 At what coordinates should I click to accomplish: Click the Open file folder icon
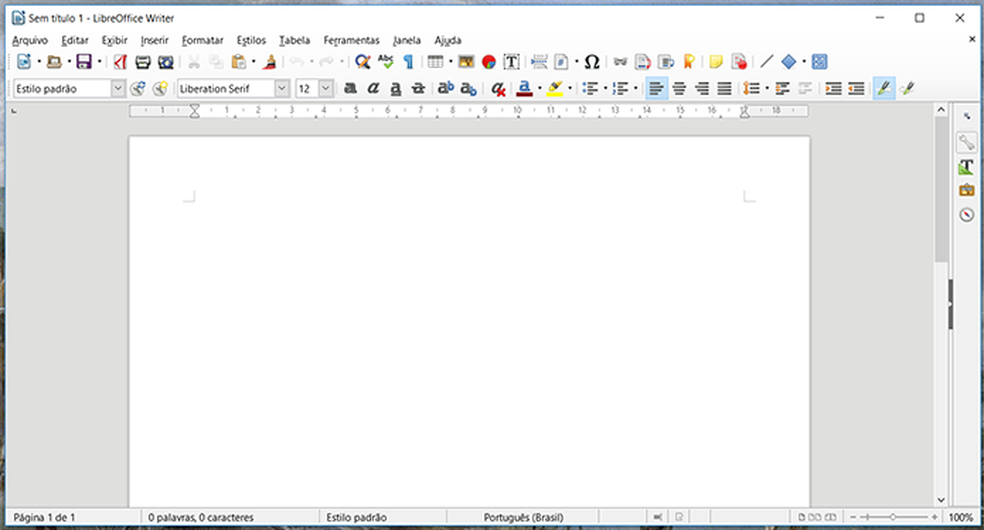coord(54,61)
